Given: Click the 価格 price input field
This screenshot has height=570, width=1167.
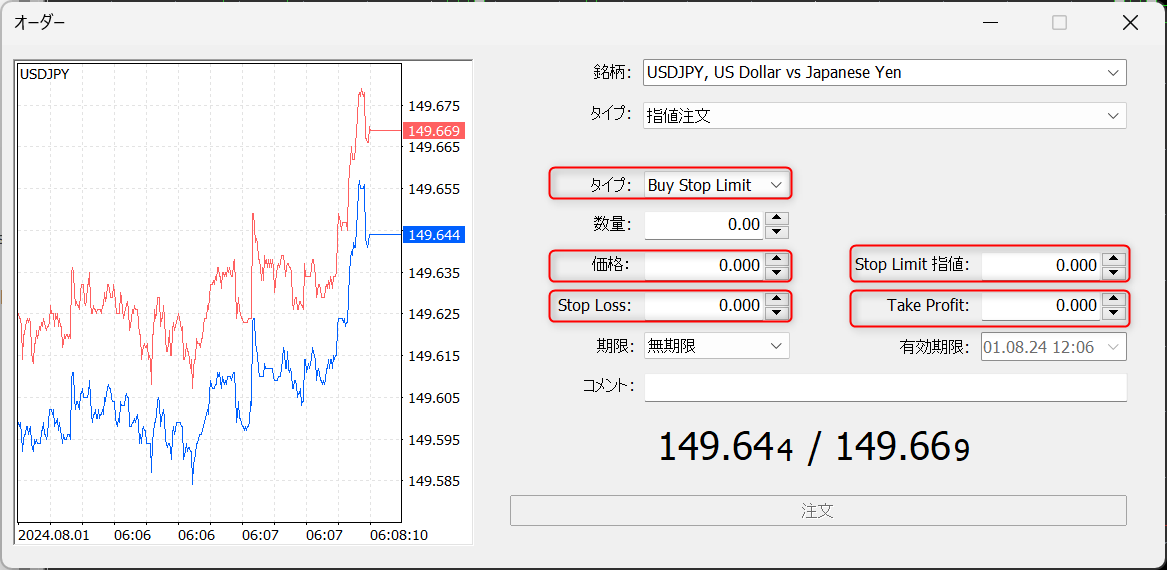Looking at the screenshot, I should (704, 265).
